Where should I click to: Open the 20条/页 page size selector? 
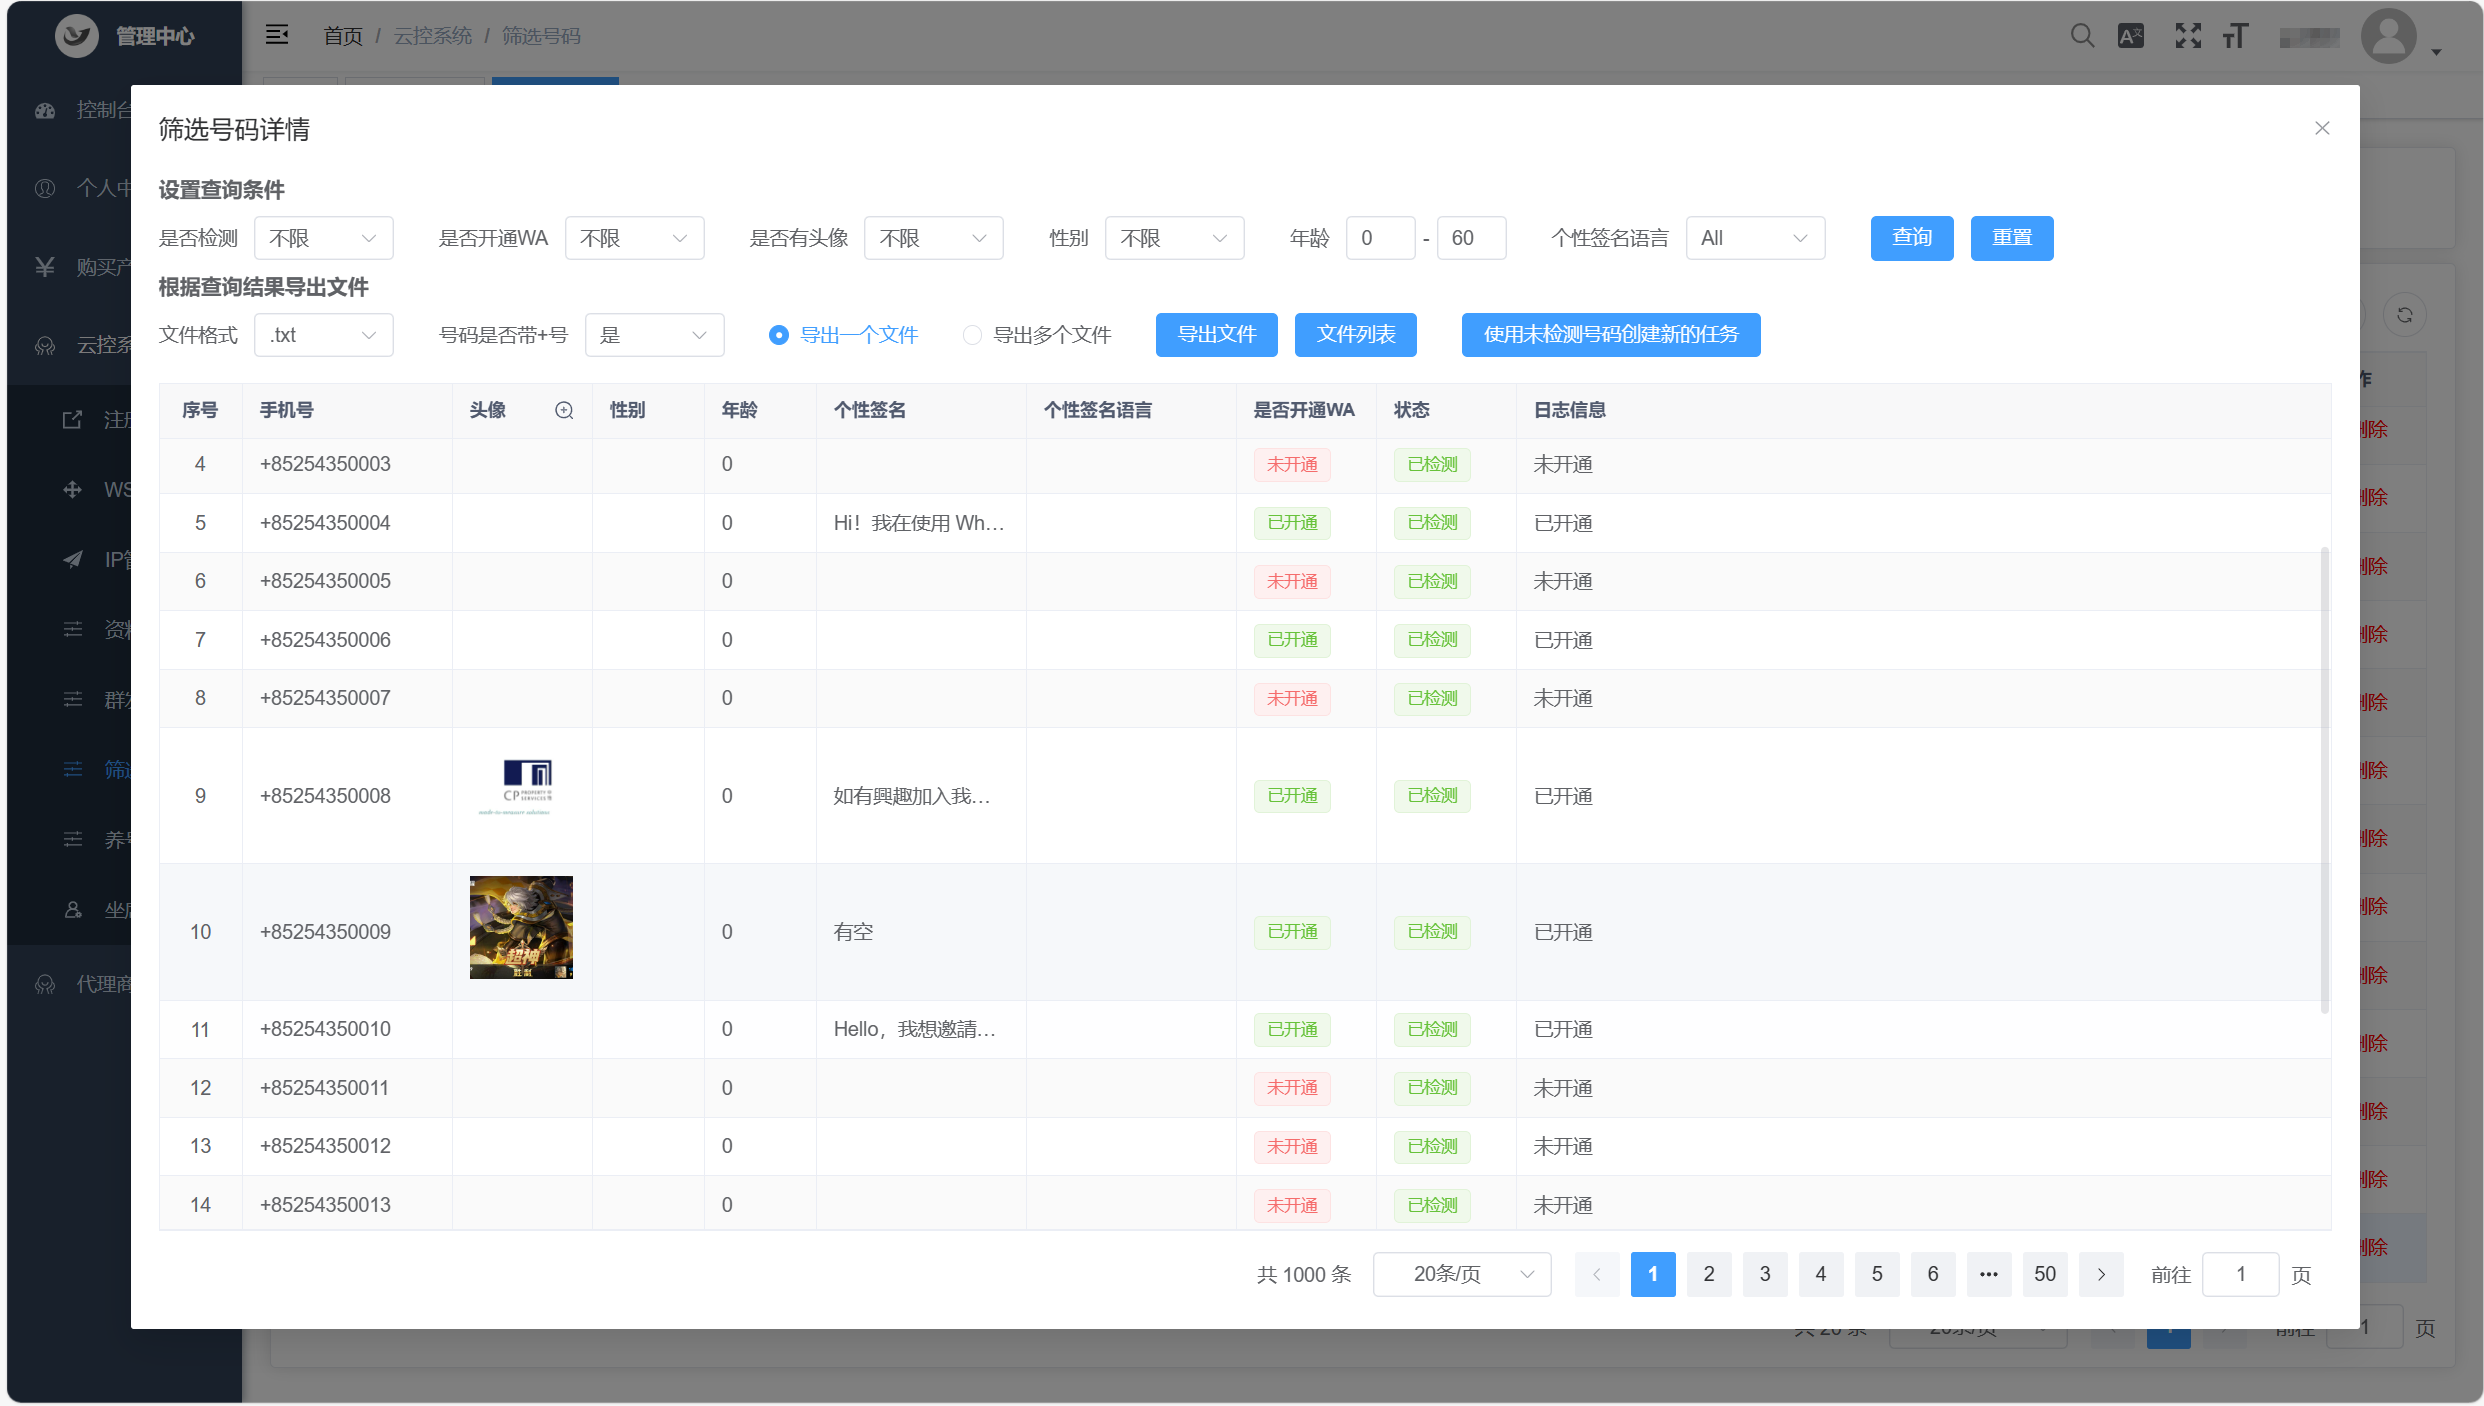coord(1461,1274)
